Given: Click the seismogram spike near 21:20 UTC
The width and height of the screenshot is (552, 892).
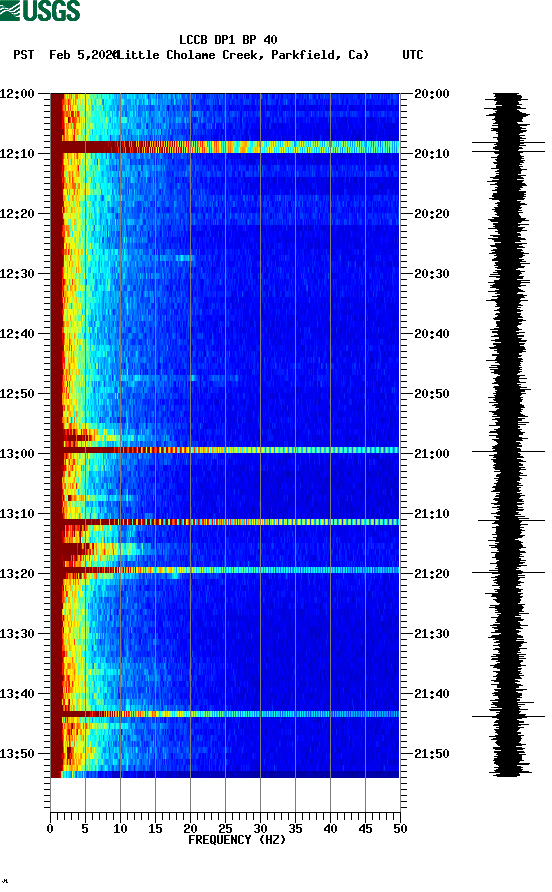Looking at the screenshot, I should [508, 572].
